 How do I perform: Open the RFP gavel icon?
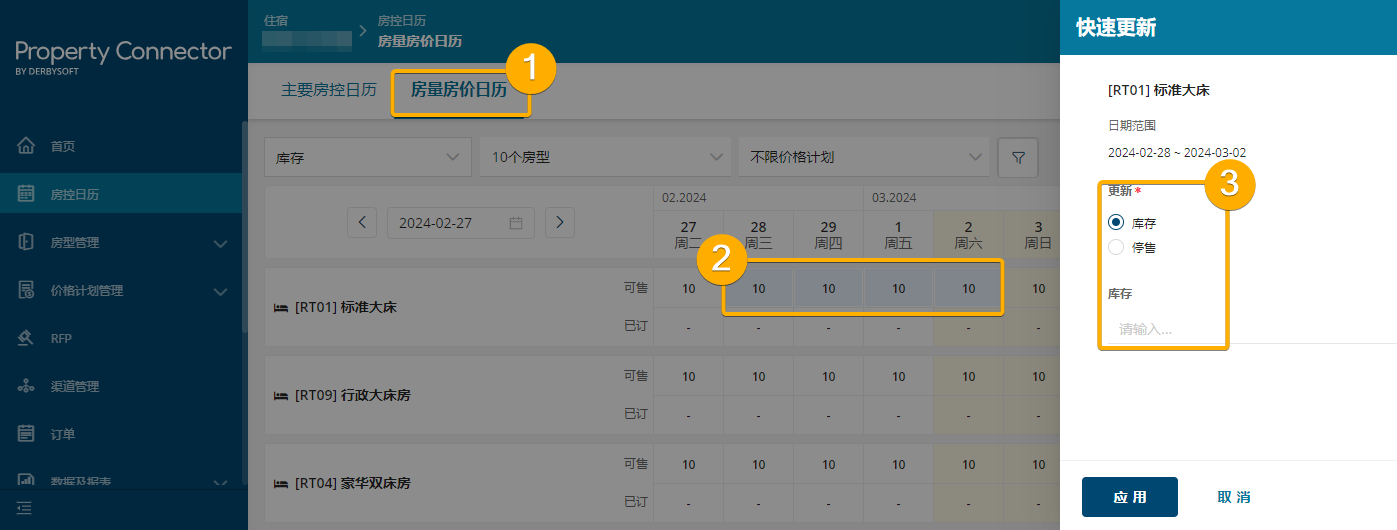coord(27,338)
